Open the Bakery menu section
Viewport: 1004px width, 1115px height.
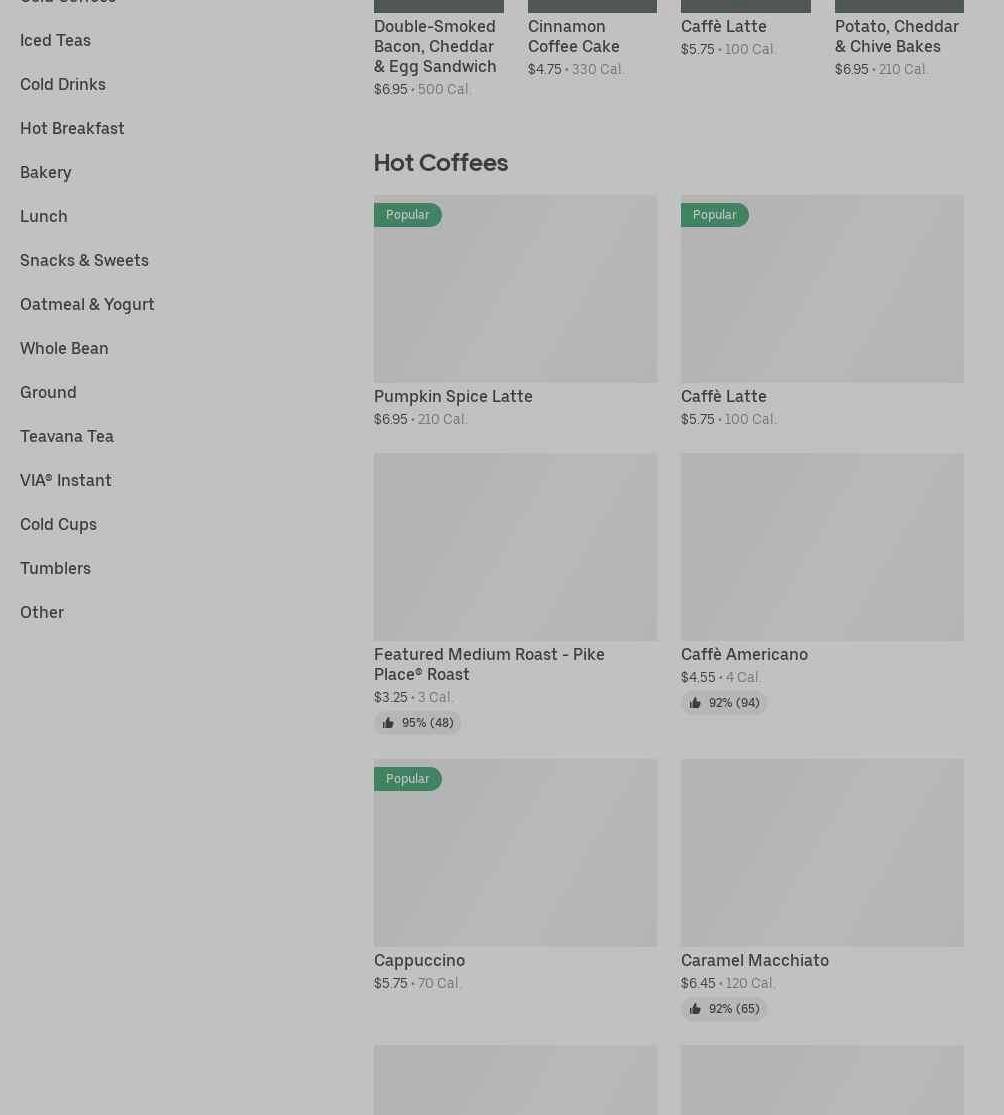coord(46,172)
